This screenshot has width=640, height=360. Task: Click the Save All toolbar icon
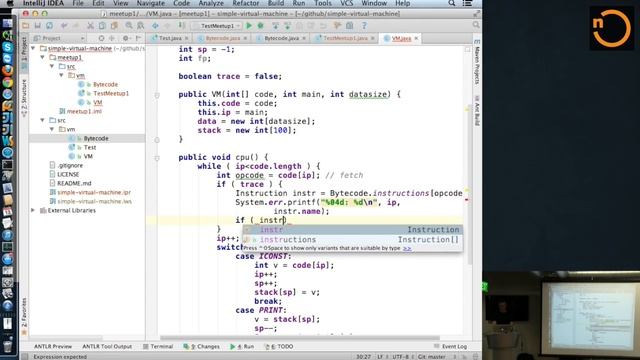point(38,26)
